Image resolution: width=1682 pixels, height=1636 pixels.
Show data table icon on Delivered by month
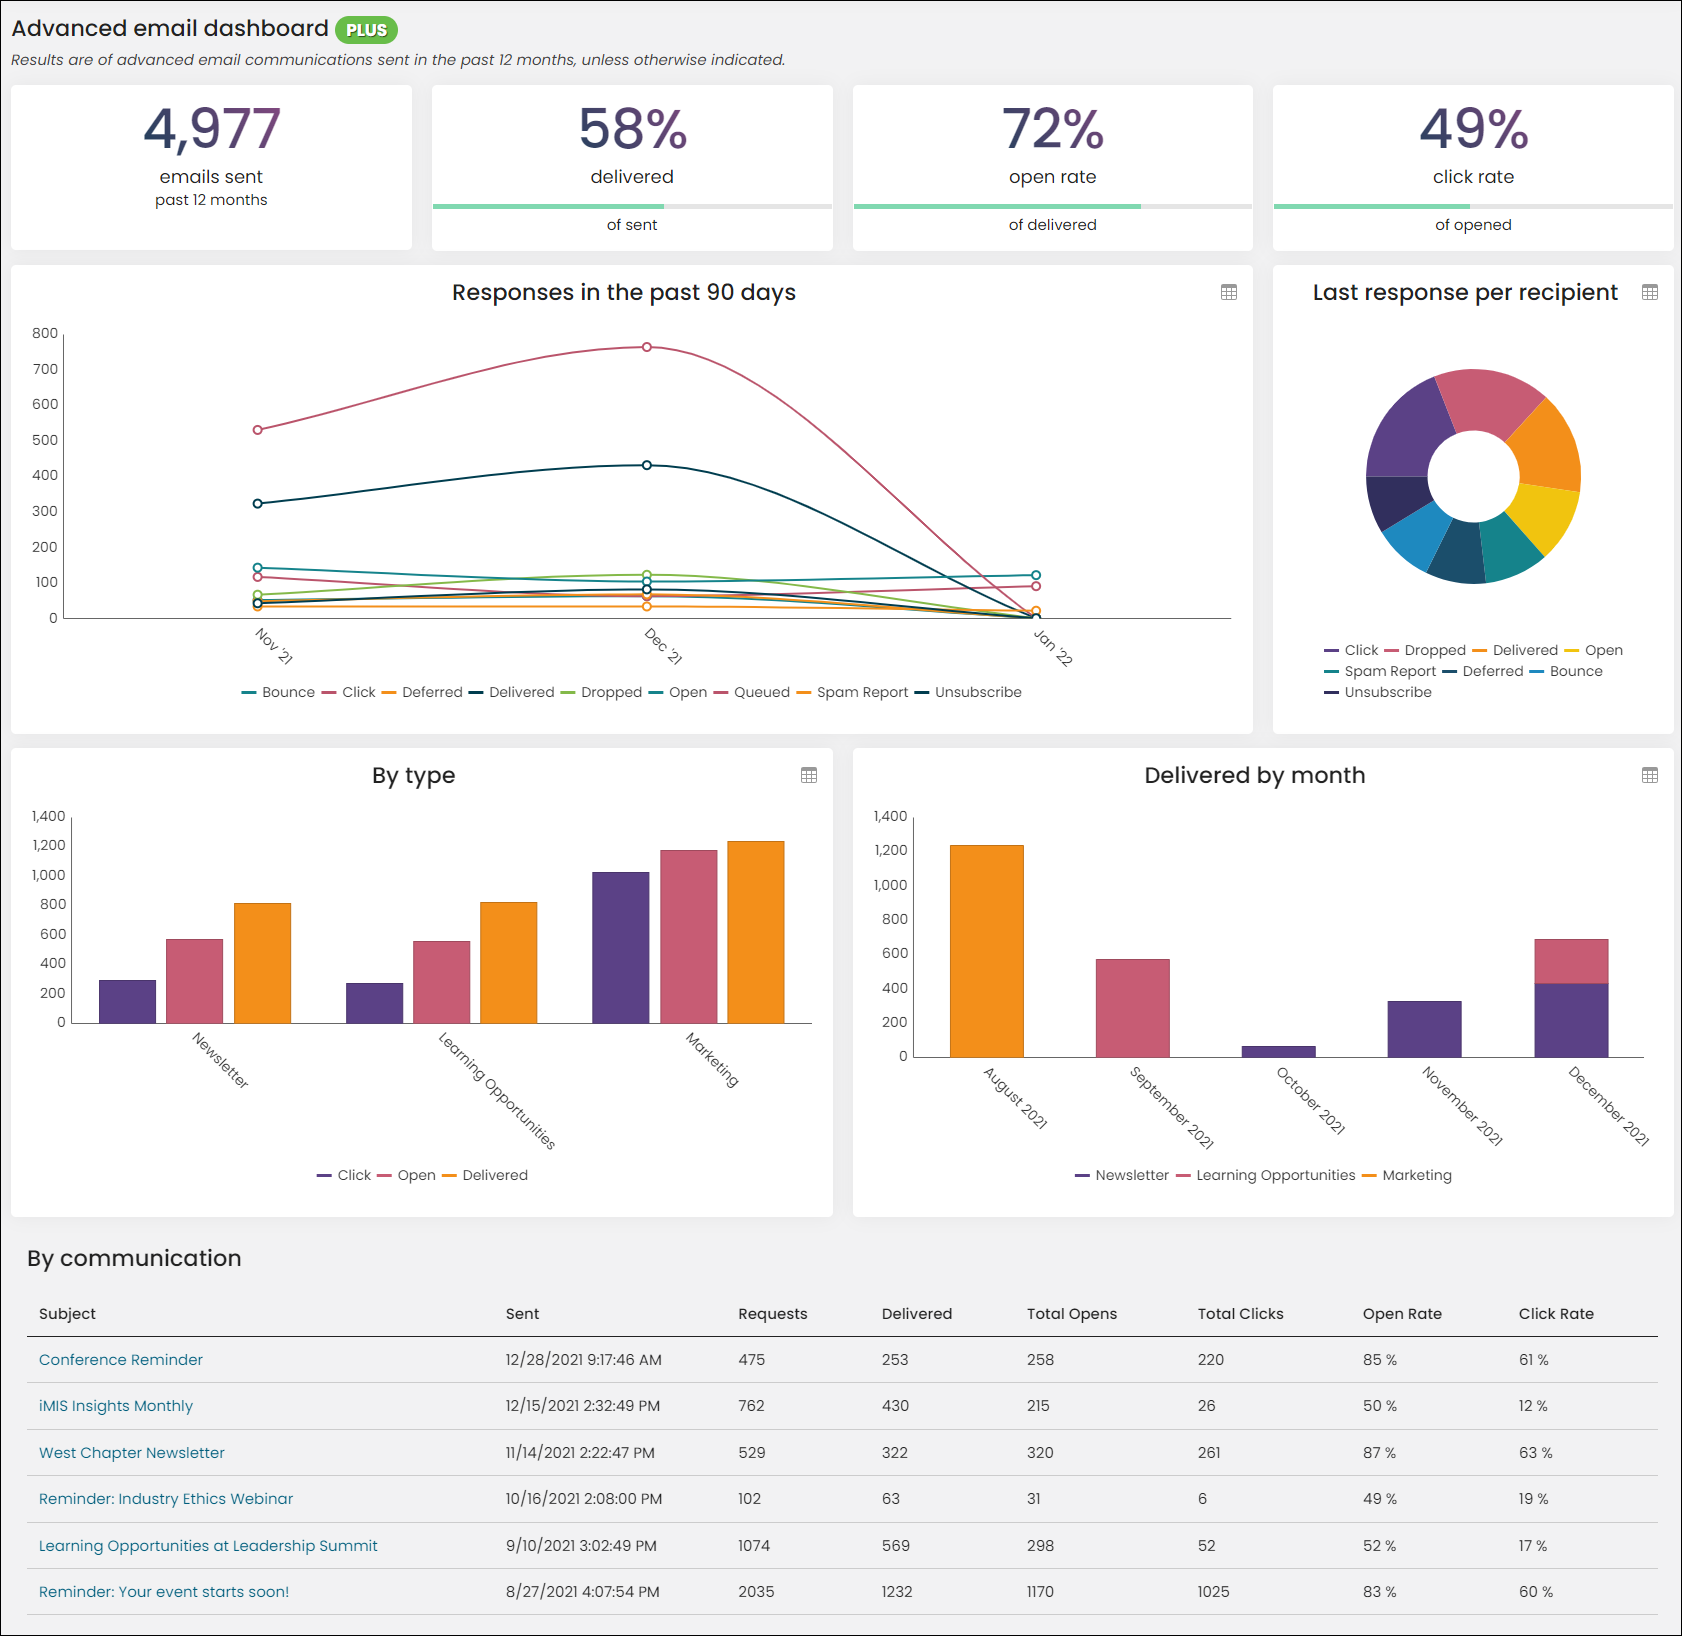1650,775
